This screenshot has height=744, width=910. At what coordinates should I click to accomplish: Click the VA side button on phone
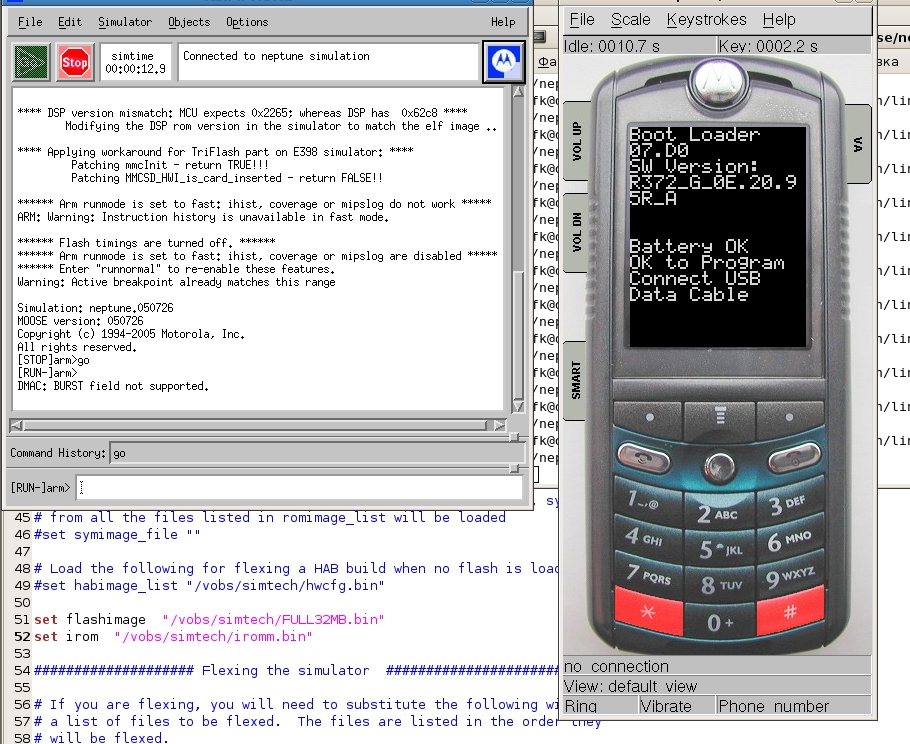[858, 144]
